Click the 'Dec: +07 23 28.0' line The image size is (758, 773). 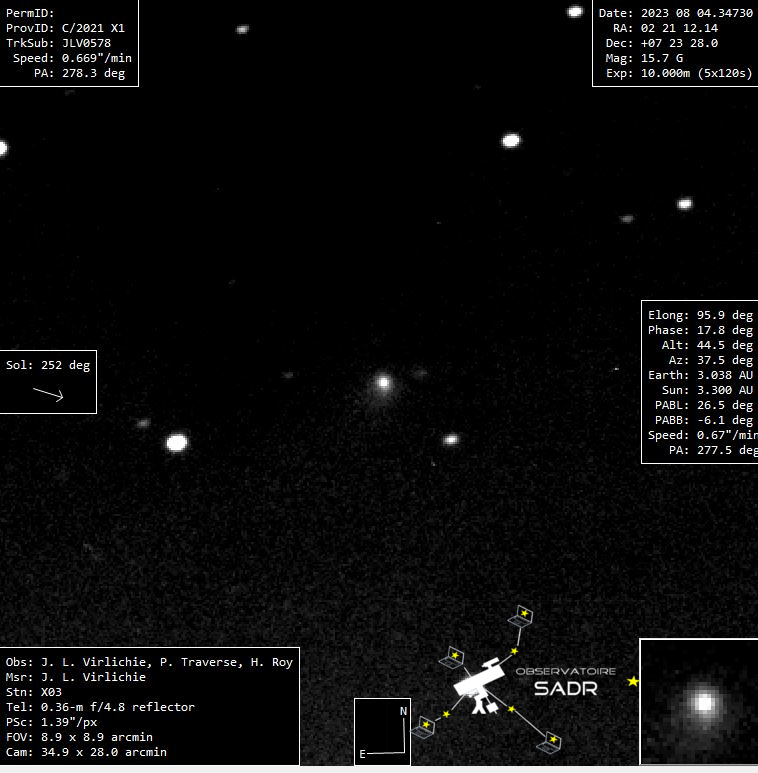pos(662,43)
